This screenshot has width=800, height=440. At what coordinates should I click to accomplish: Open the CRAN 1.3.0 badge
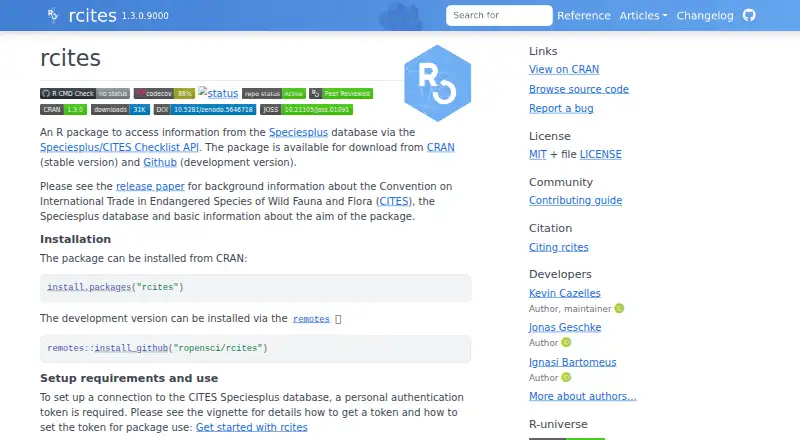[64, 109]
